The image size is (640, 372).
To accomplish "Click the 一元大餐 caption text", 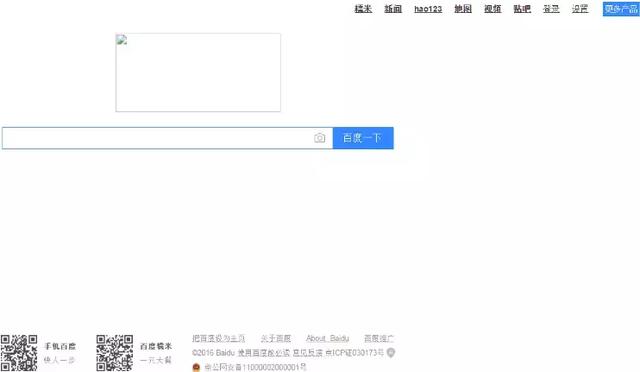I will [x=156, y=360].
